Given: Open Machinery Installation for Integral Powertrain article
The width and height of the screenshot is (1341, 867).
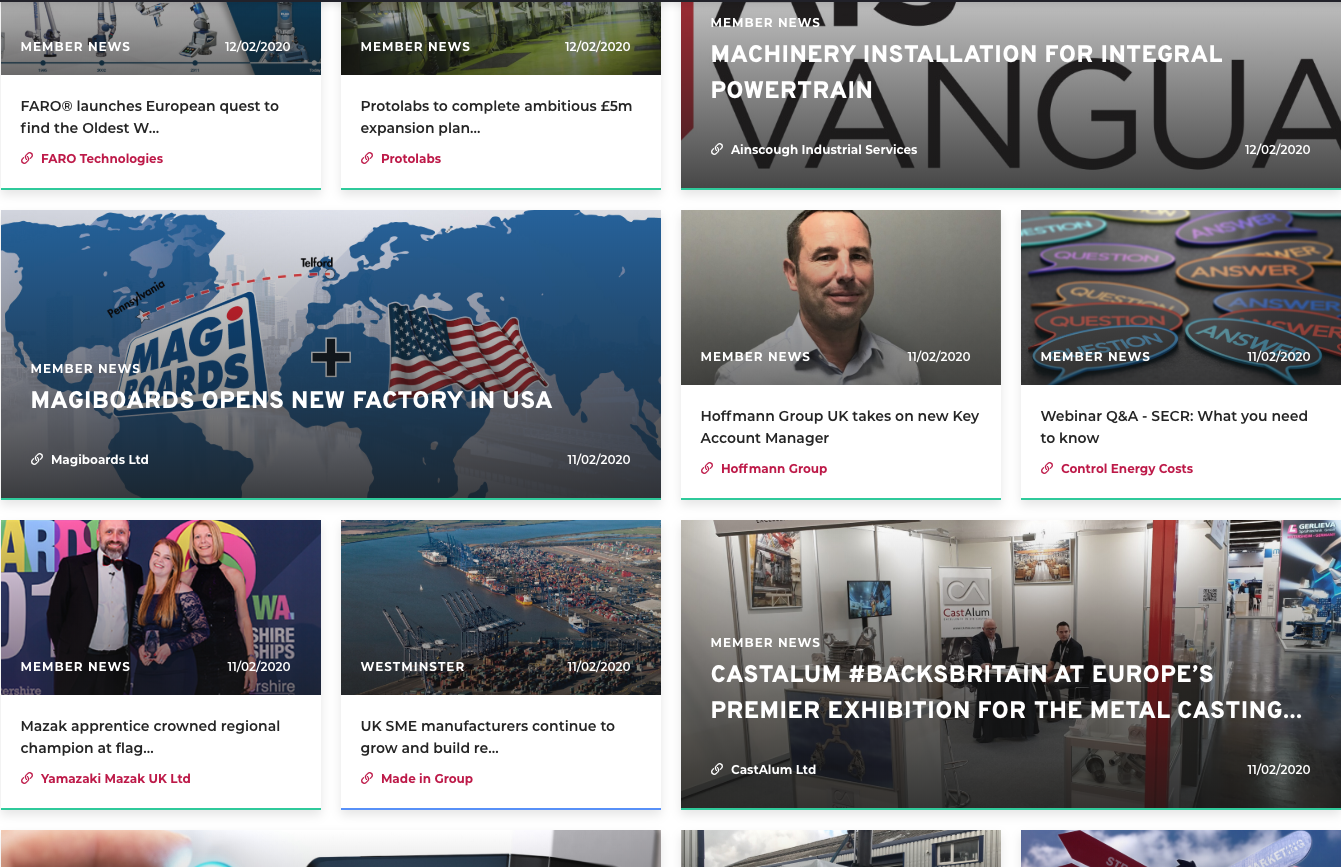Looking at the screenshot, I should click(967, 72).
